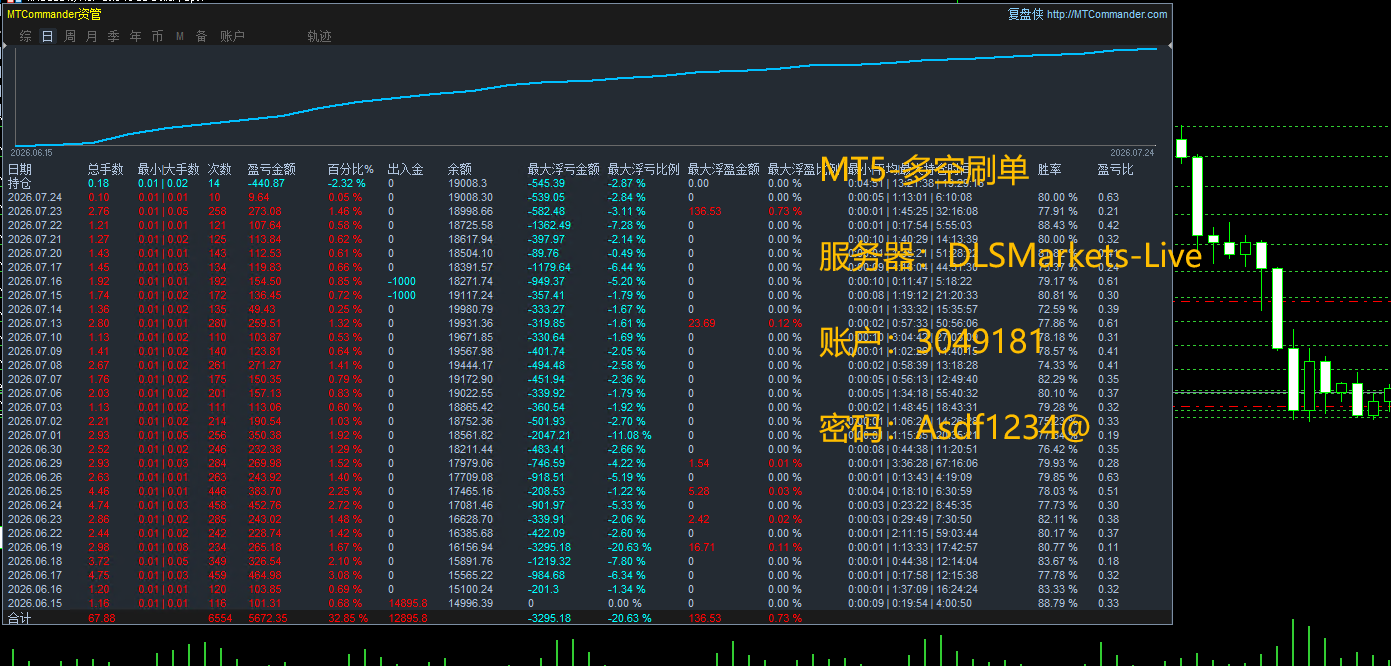
Task: Click the 32.85 % total percentage
Action: [x=347, y=618]
